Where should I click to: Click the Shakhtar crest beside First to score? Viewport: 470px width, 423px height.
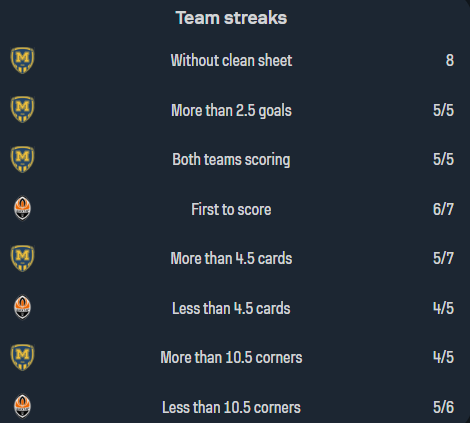[22, 209]
